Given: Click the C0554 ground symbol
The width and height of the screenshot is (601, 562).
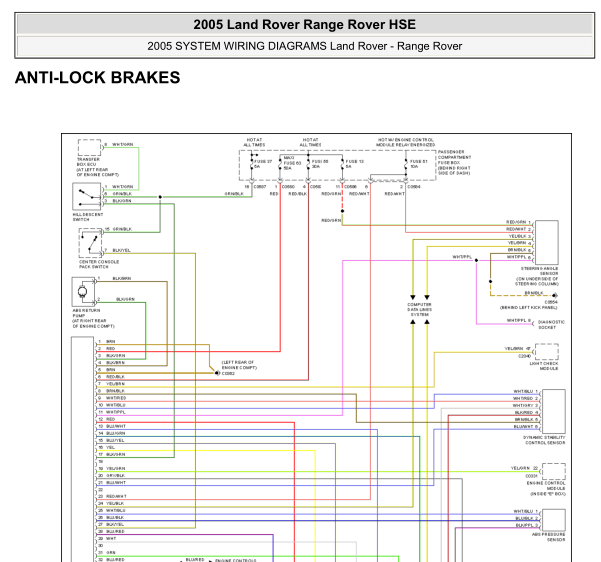Looking at the screenshot, I should click(555, 295).
